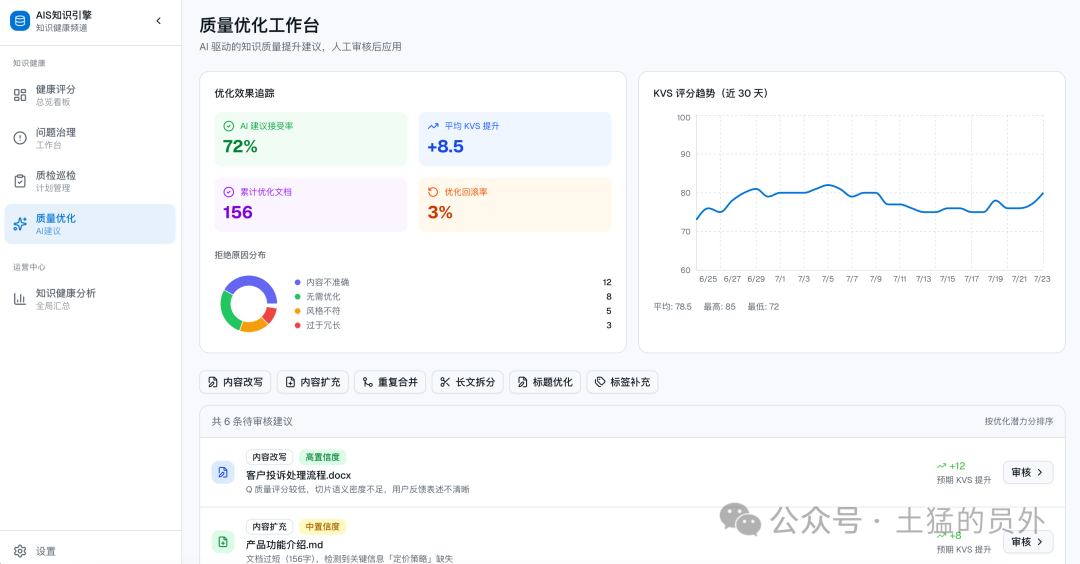Open 产品功能介绍.md suggestion
The height and width of the screenshot is (564, 1080).
click(284, 545)
